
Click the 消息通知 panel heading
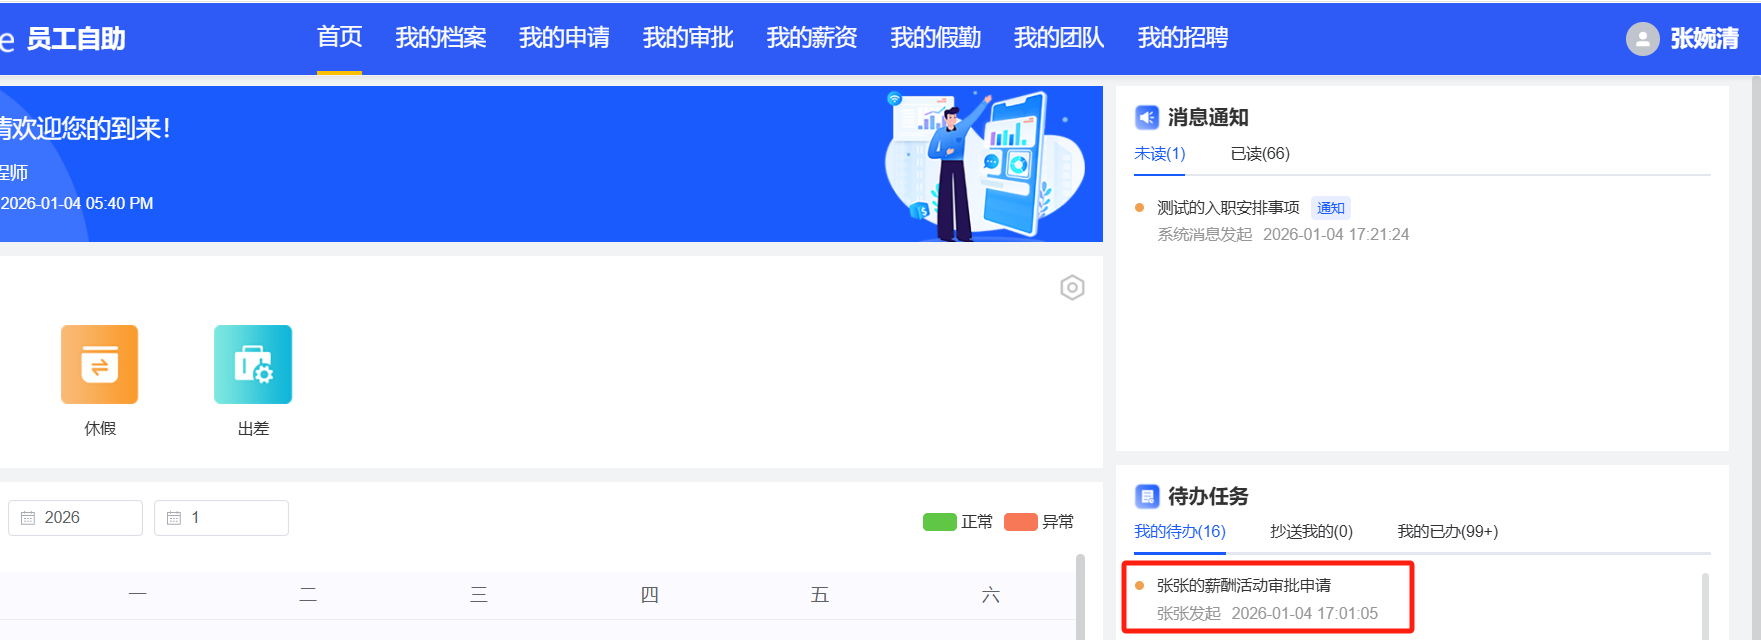(x=1208, y=117)
